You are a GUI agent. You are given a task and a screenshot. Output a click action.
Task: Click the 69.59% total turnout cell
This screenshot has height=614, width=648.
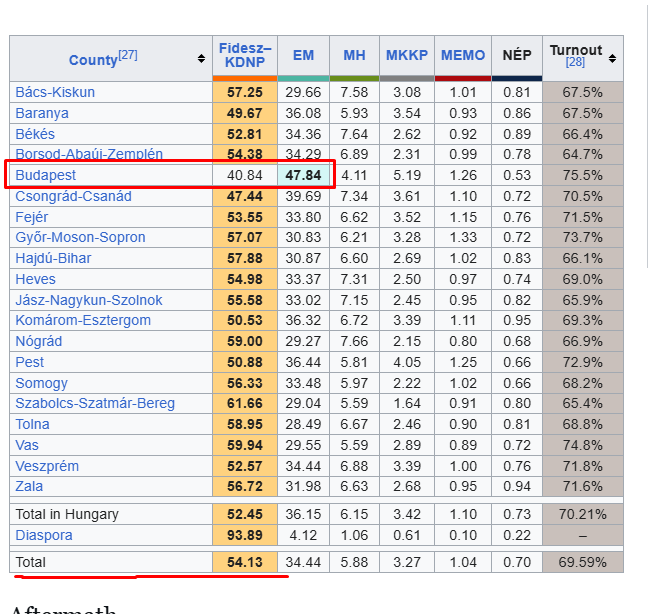click(x=582, y=562)
